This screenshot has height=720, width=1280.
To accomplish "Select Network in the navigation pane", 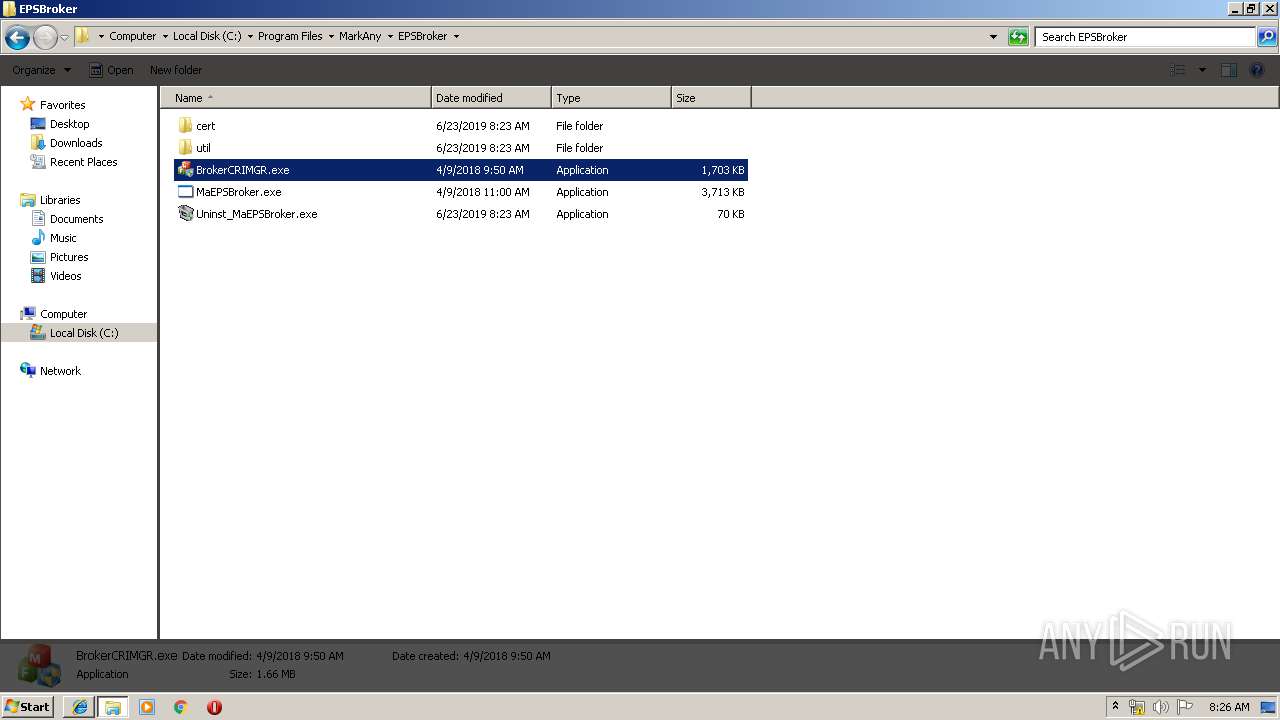I will tap(60, 371).
